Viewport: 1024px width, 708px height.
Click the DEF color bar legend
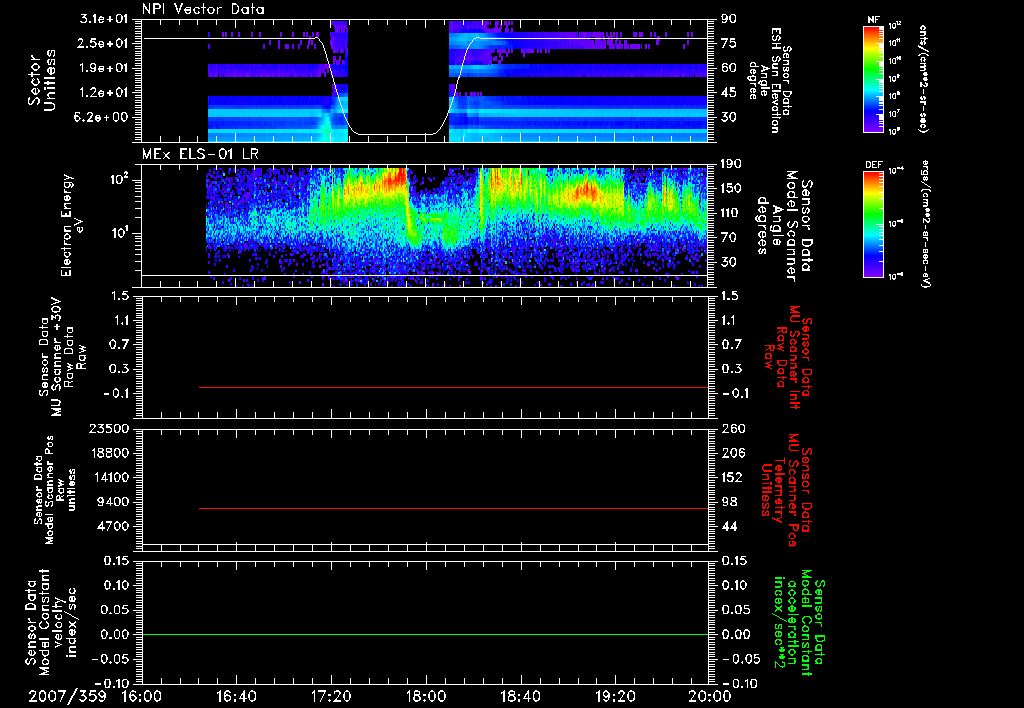pyautogui.click(x=873, y=224)
